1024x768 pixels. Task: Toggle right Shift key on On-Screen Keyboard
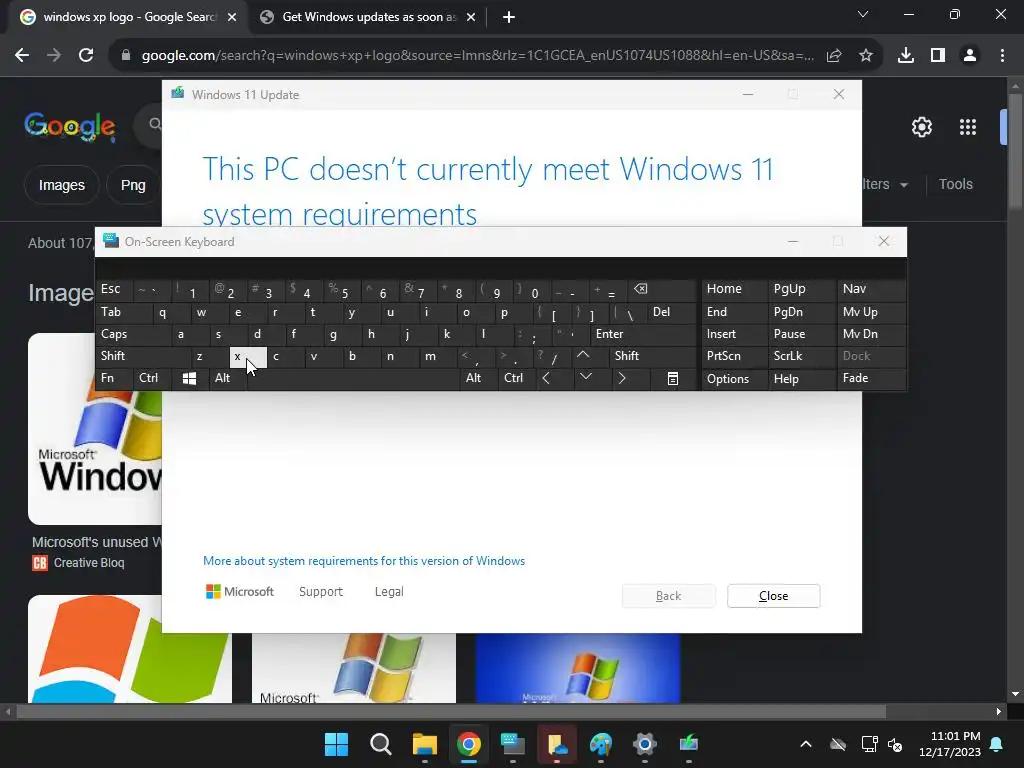pyautogui.click(x=653, y=356)
